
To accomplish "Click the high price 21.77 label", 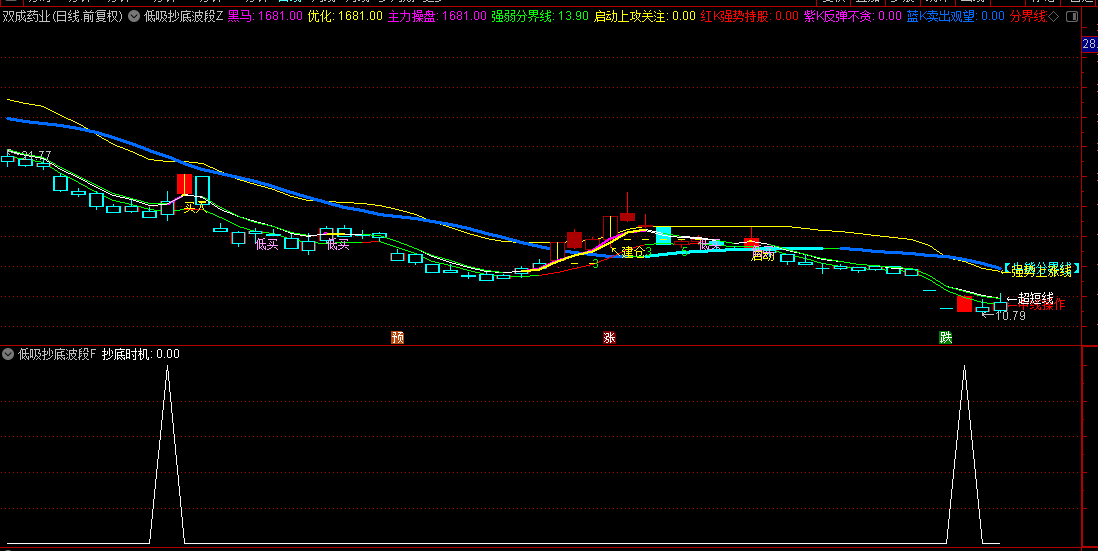I will pyautogui.click(x=36, y=155).
